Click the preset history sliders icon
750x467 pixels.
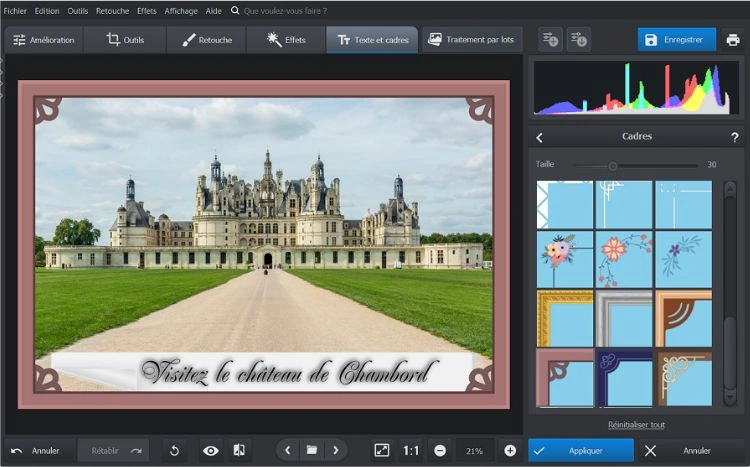(x=579, y=40)
